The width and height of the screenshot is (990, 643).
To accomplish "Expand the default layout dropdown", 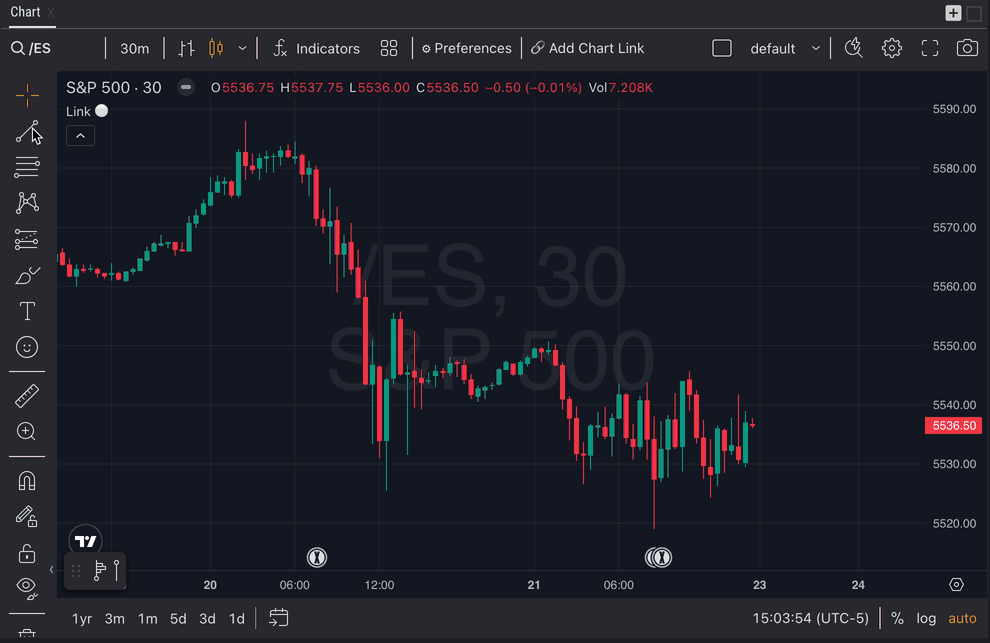I will [815, 48].
